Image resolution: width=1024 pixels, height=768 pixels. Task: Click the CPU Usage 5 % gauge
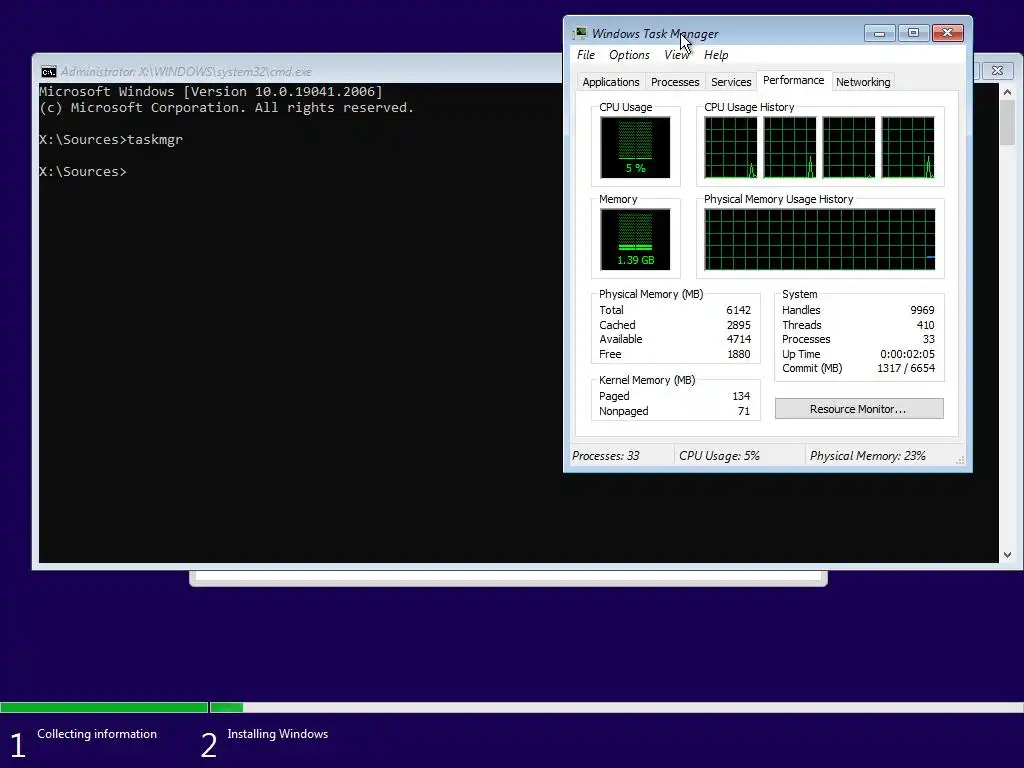635,147
